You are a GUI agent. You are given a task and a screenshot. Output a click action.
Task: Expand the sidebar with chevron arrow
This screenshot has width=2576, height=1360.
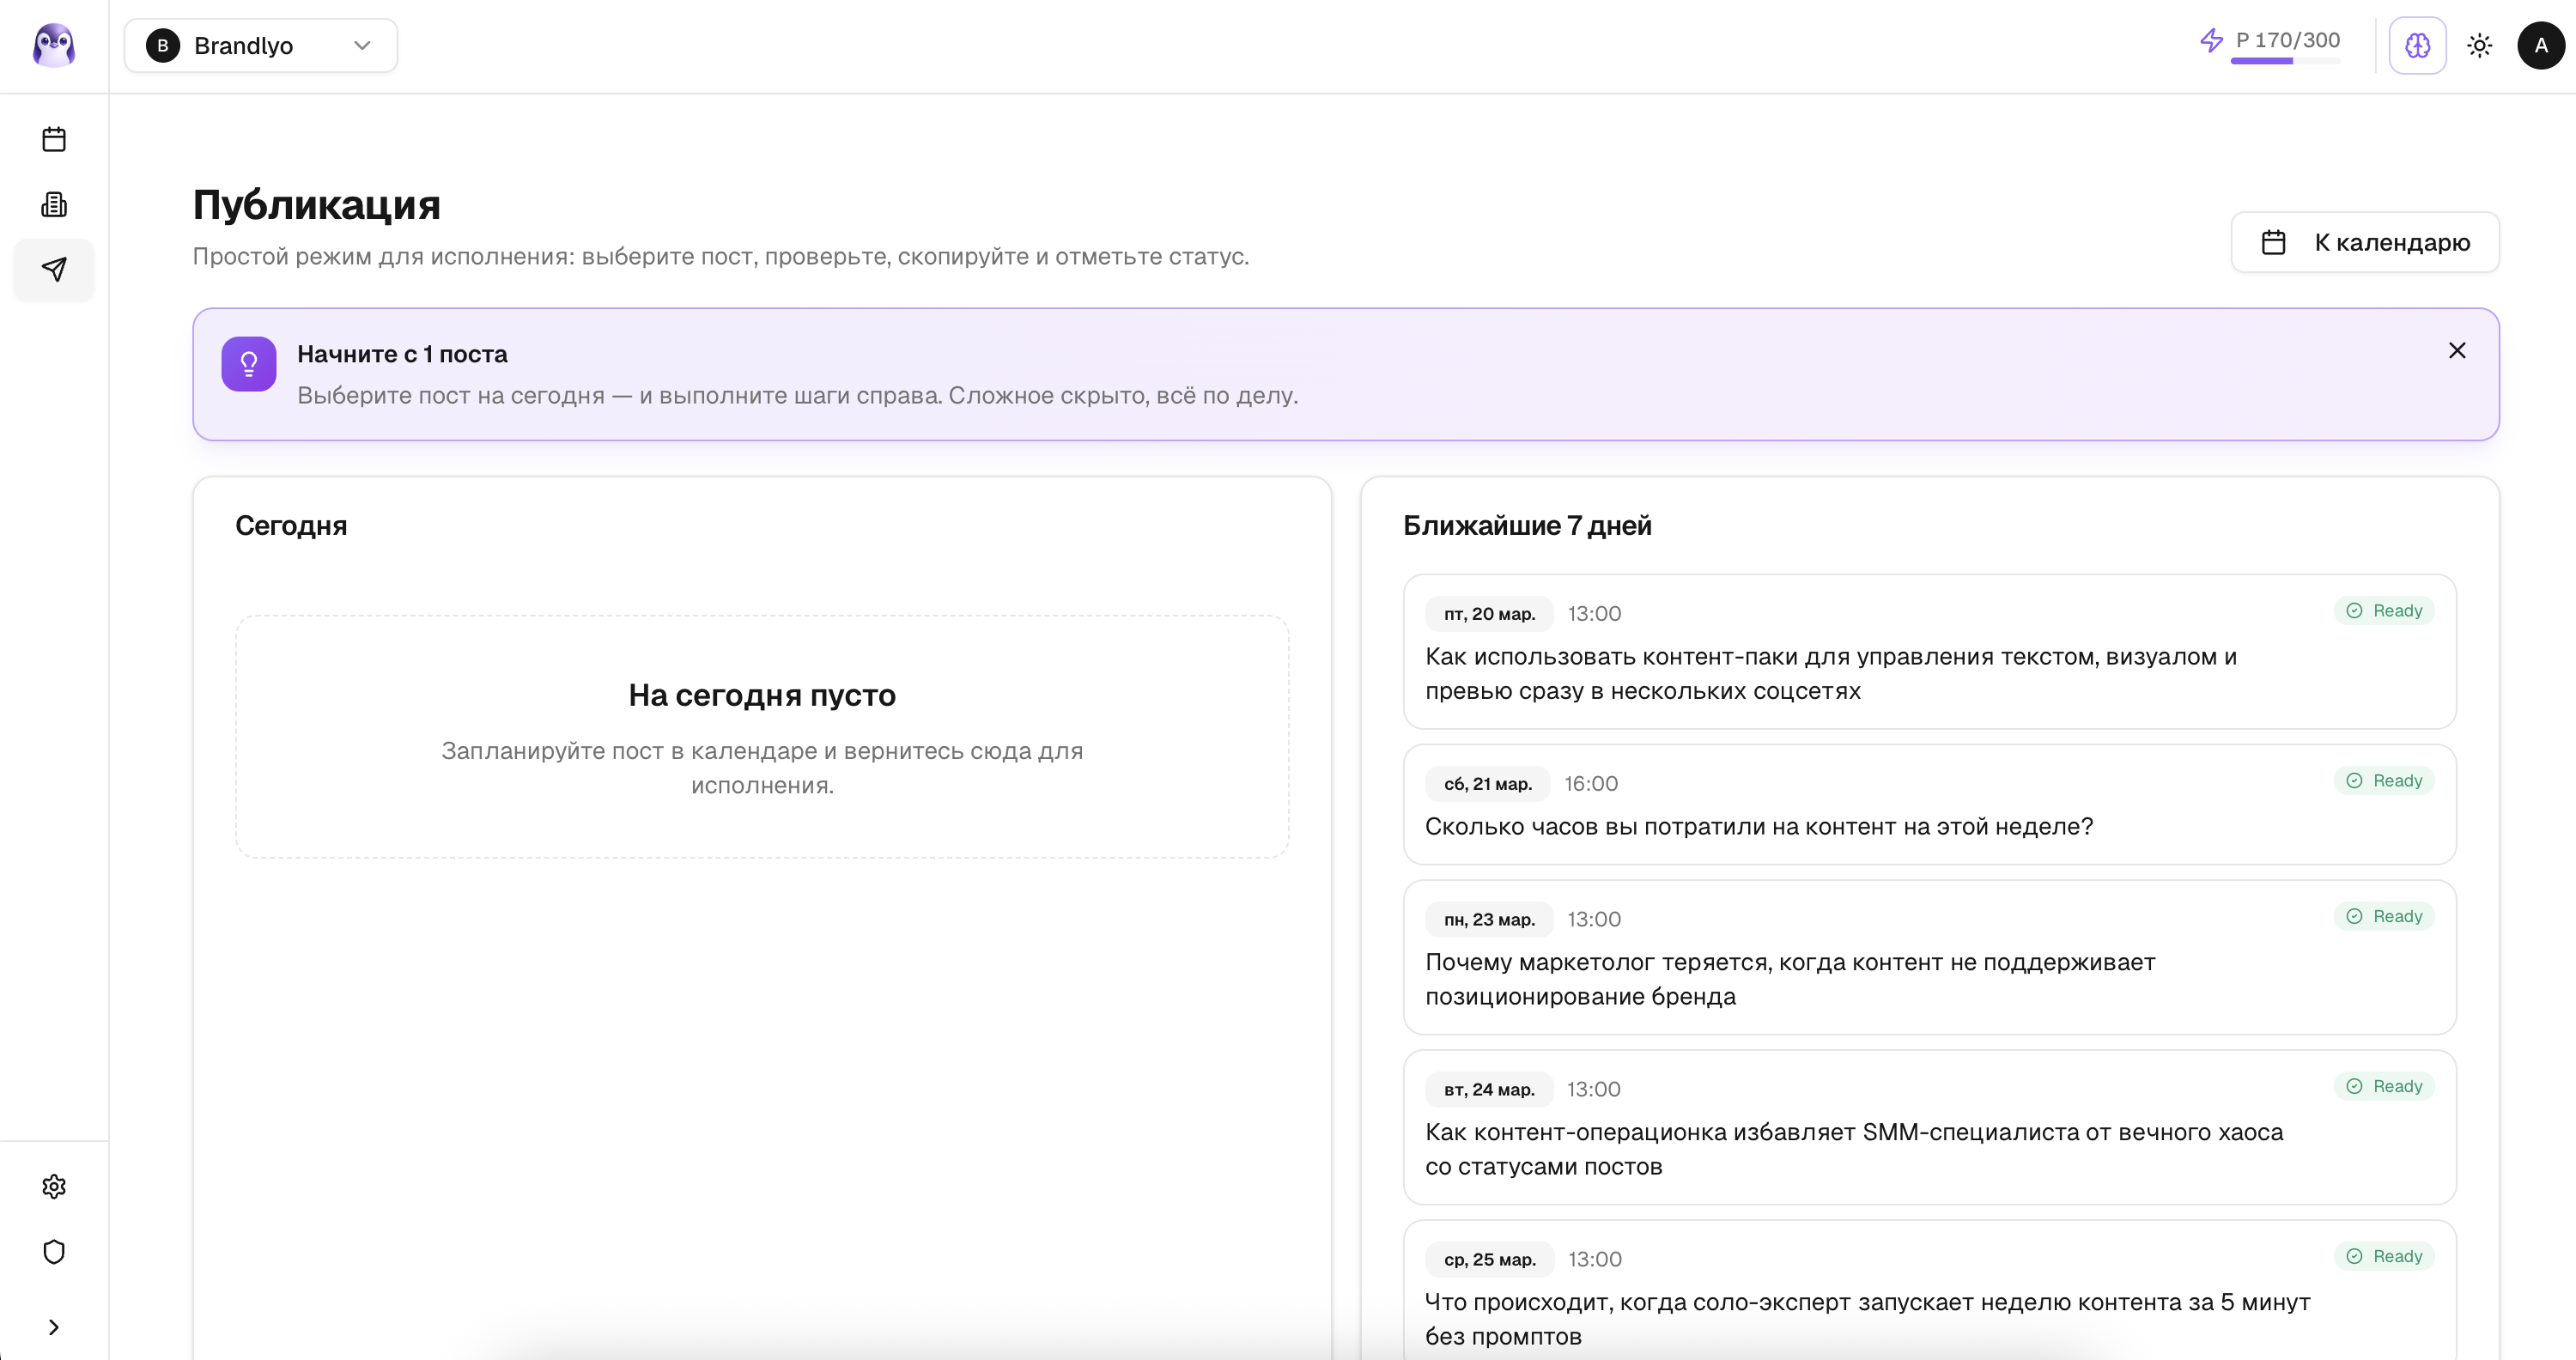[x=54, y=1327]
